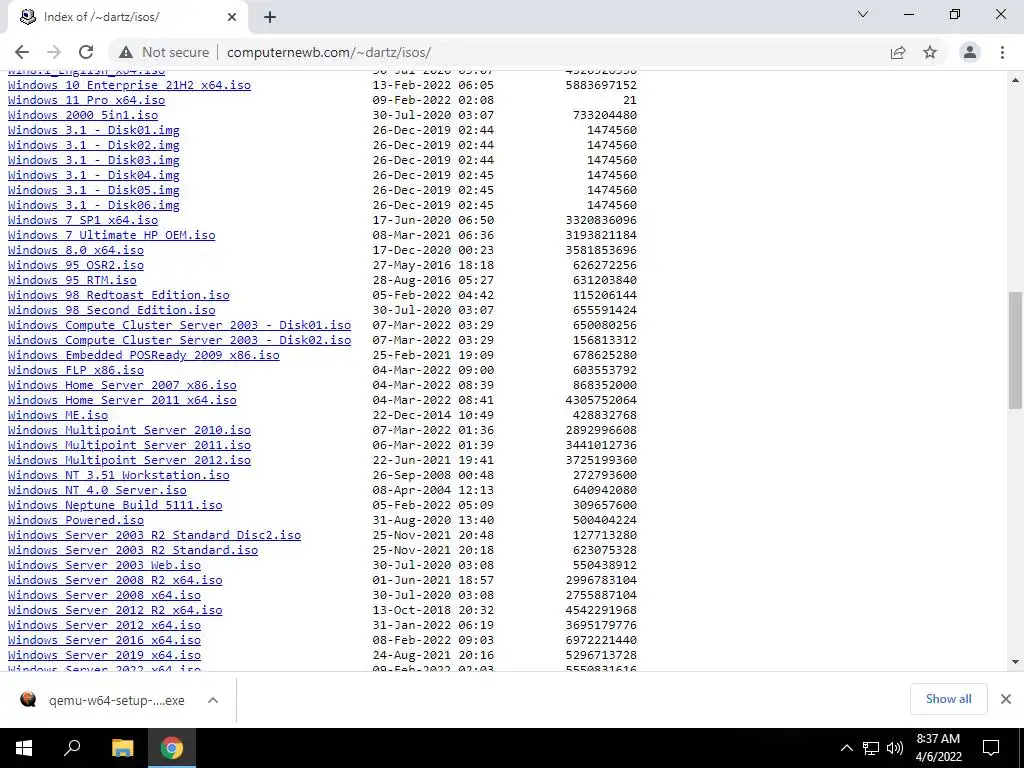Open Windows_98_Redtoast_Edition.iso link
1024x768 pixels.
coord(119,295)
